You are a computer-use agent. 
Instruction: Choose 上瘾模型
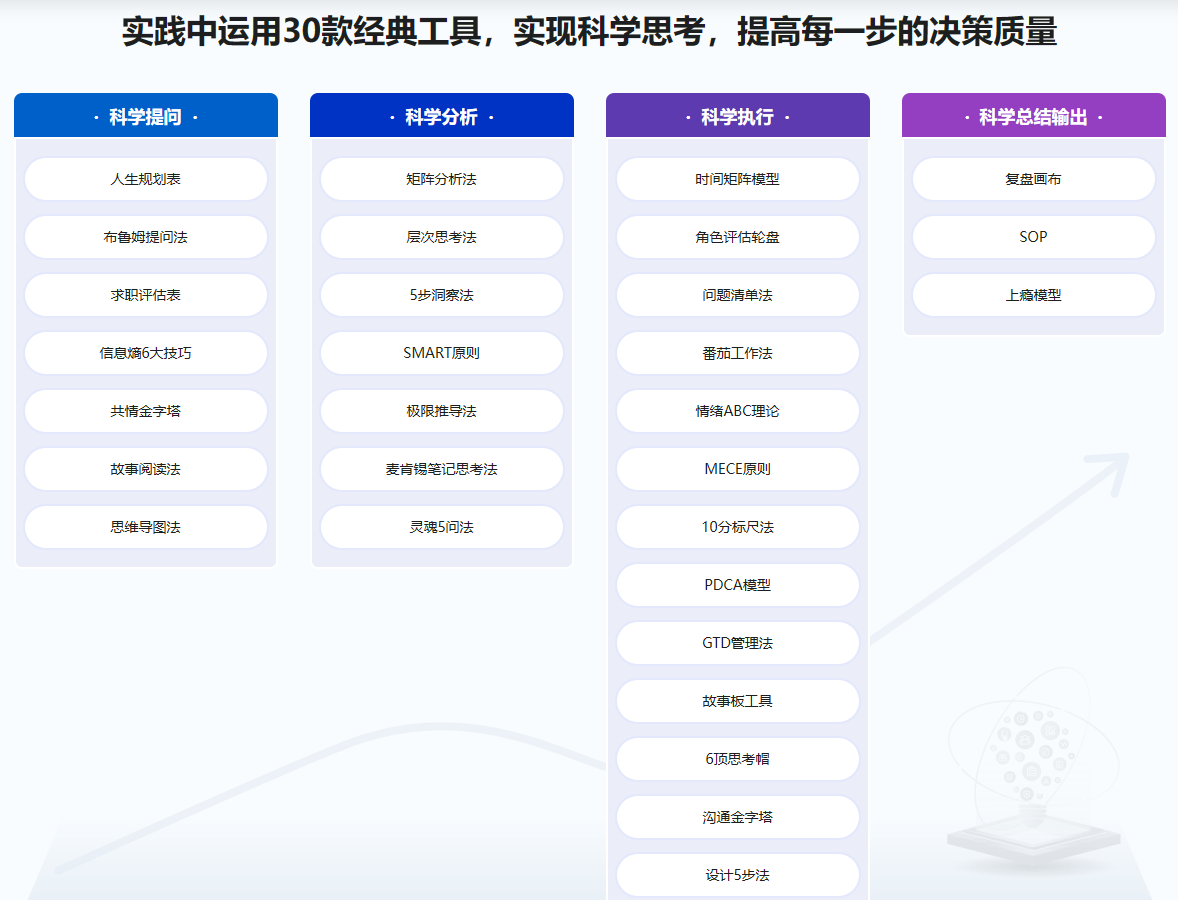(x=1034, y=294)
